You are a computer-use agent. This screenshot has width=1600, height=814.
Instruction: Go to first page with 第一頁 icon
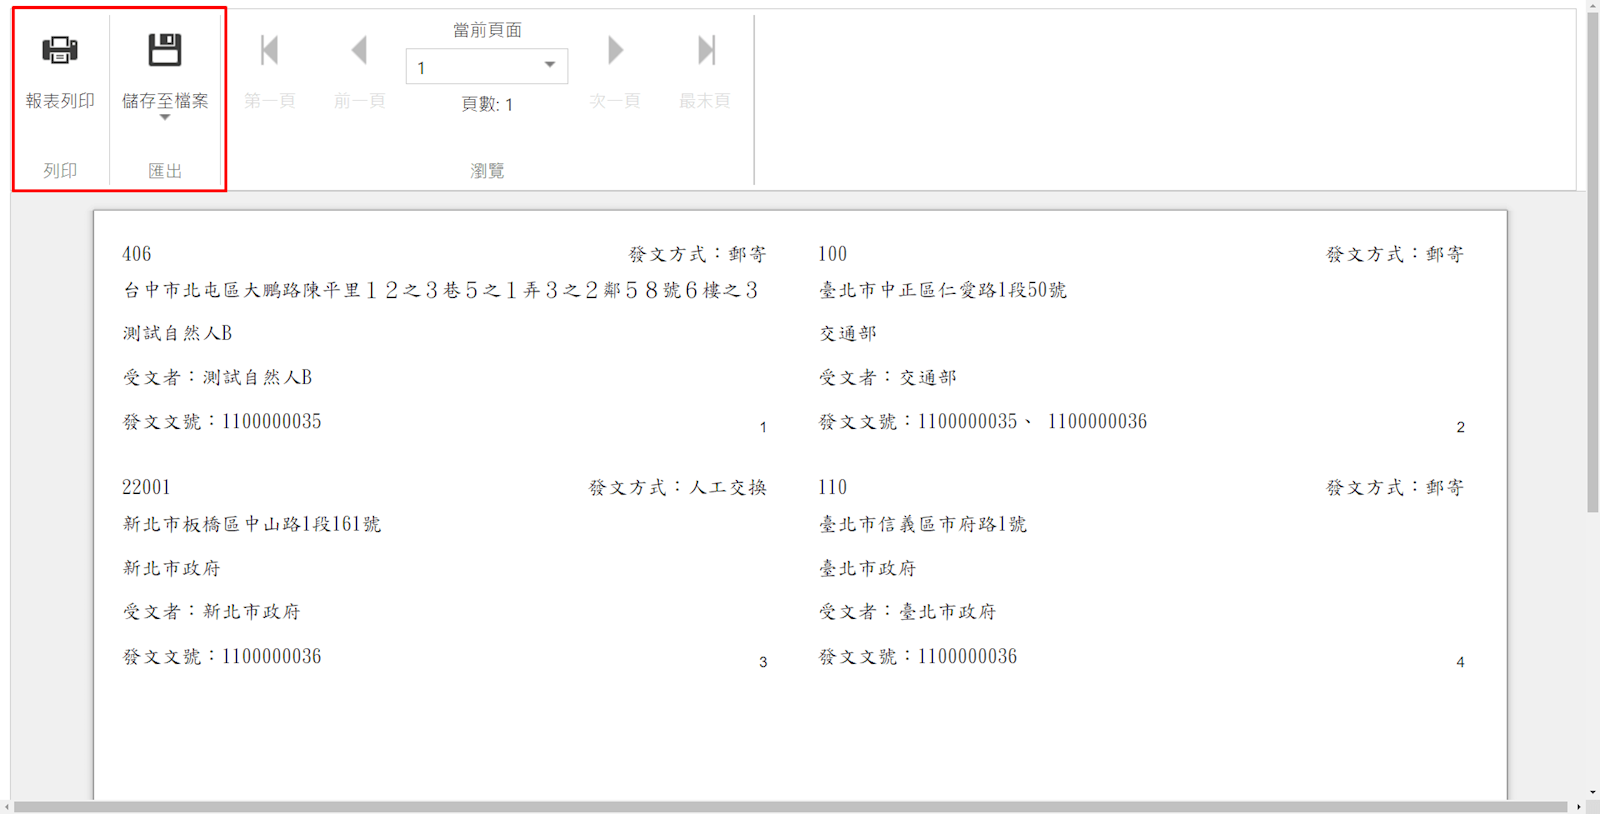269,50
